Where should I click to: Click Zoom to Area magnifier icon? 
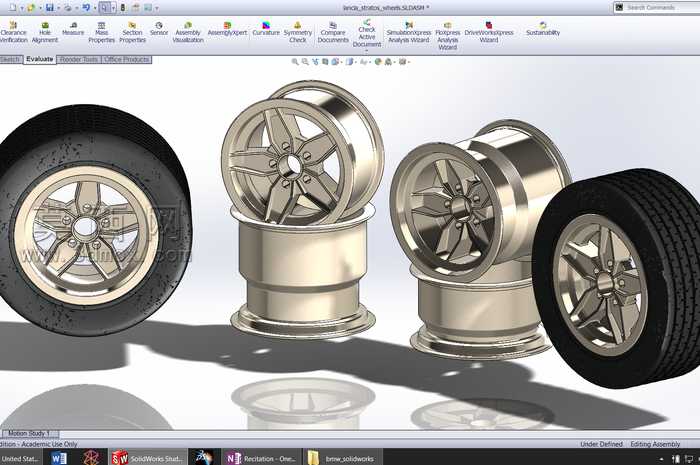click(305, 62)
